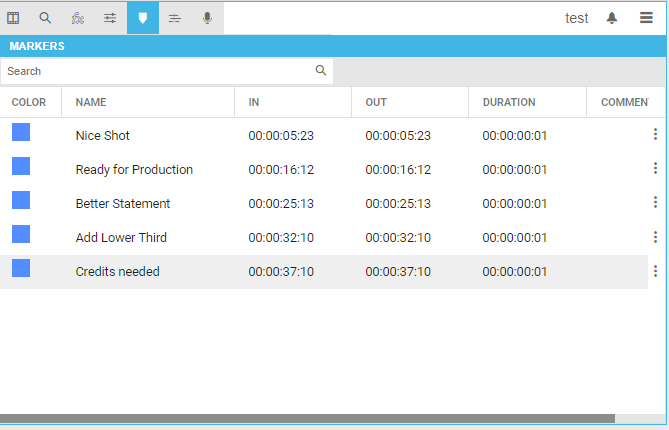Open options menu for Credits needed marker
This screenshot has height=430, width=669.
pos(655,271)
